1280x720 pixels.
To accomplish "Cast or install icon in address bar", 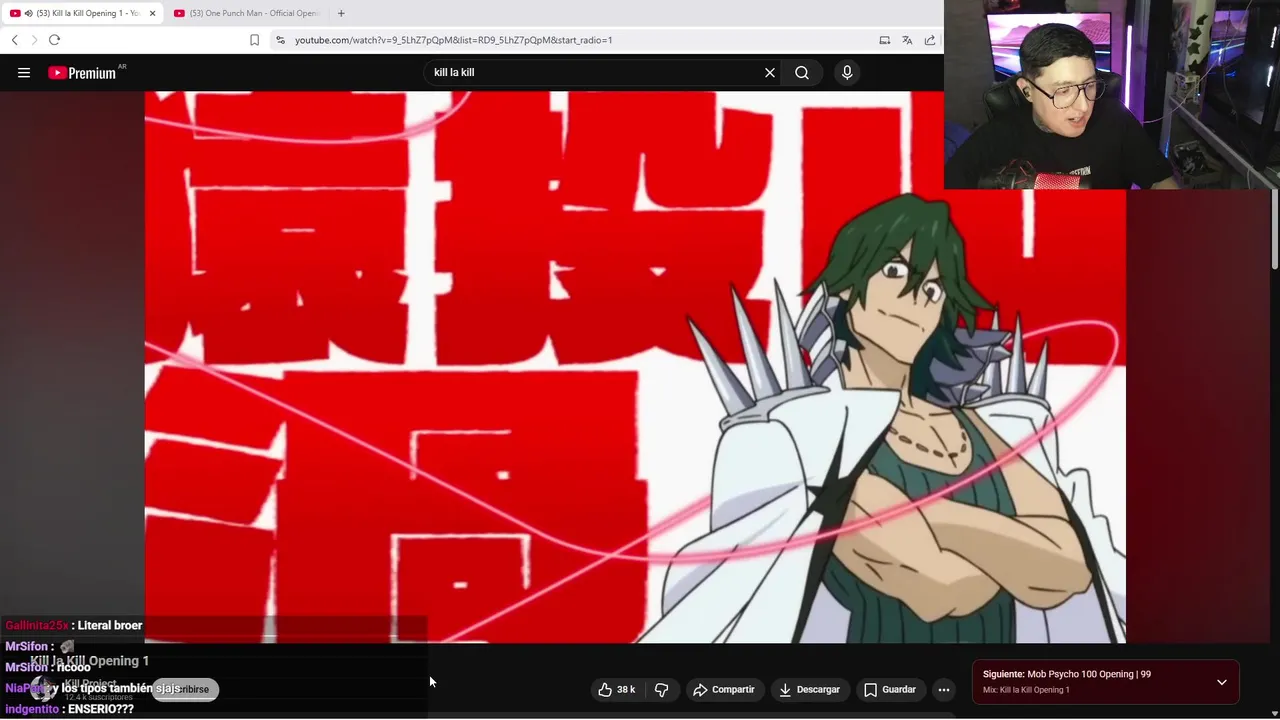I will (x=885, y=40).
